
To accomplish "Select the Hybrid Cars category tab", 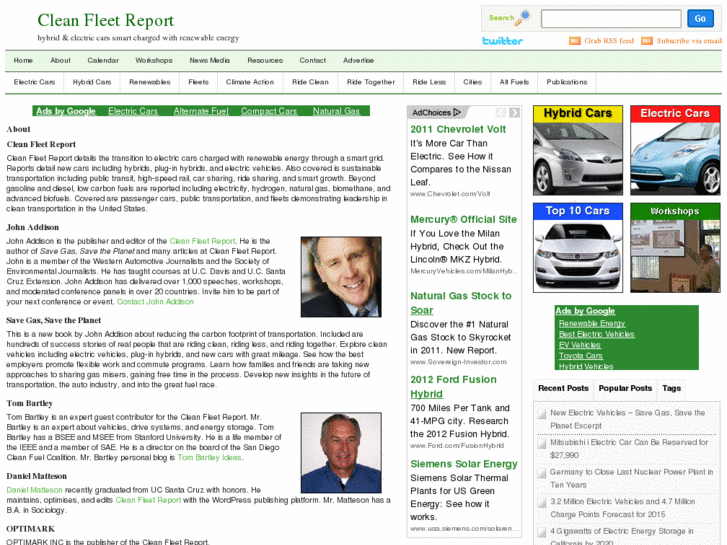I will (92, 82).
